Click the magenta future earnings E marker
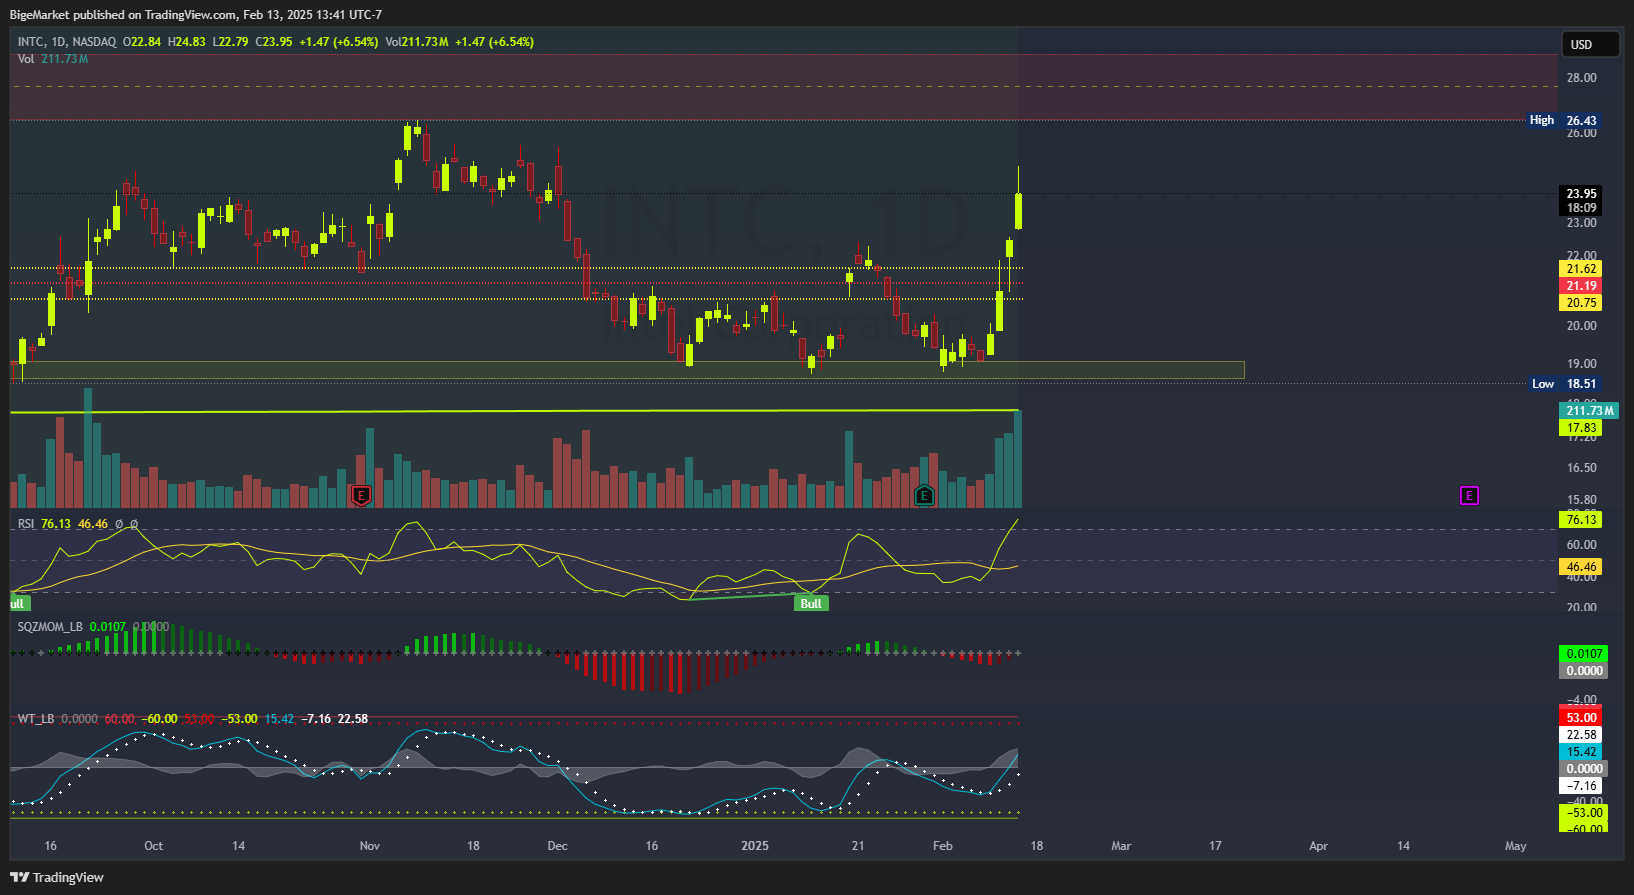The image size is (1634, 895). 1468,495
